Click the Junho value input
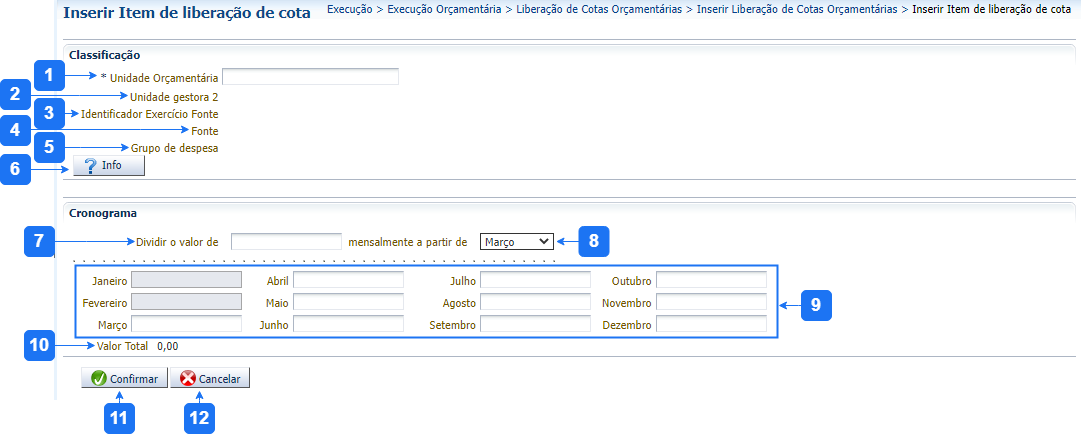 348,324
